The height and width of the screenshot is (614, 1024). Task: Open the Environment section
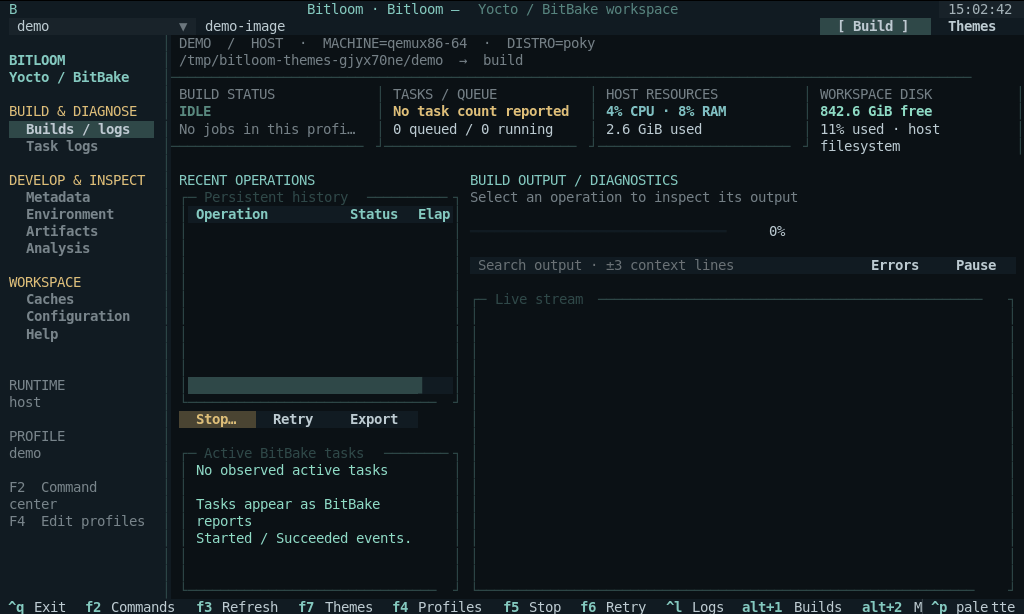click(x=70, y=214)
